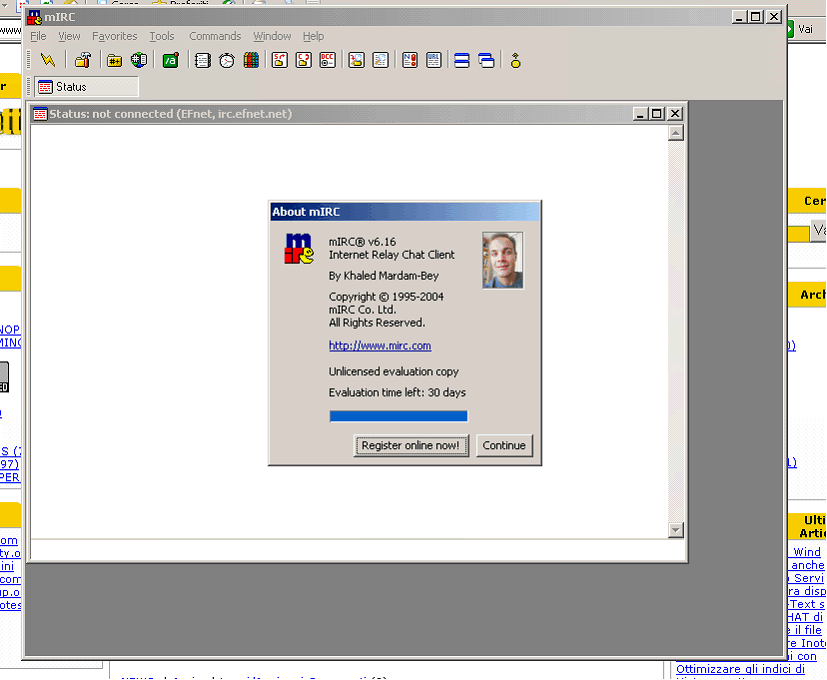This screenshot has height=680, width=827.
Task: Click the Status window text input box
Action: click(357, 550)
